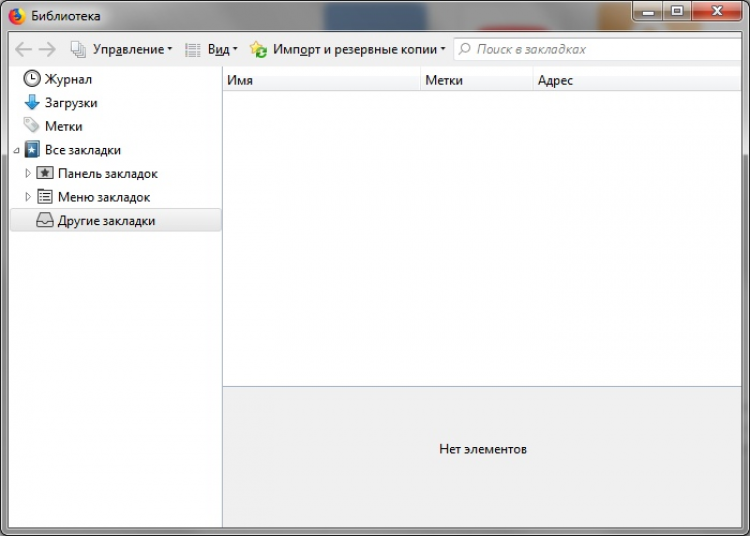Click the Меню закладок list icon
This screenshot has width=750, height=536.
(x=45, y=197)
